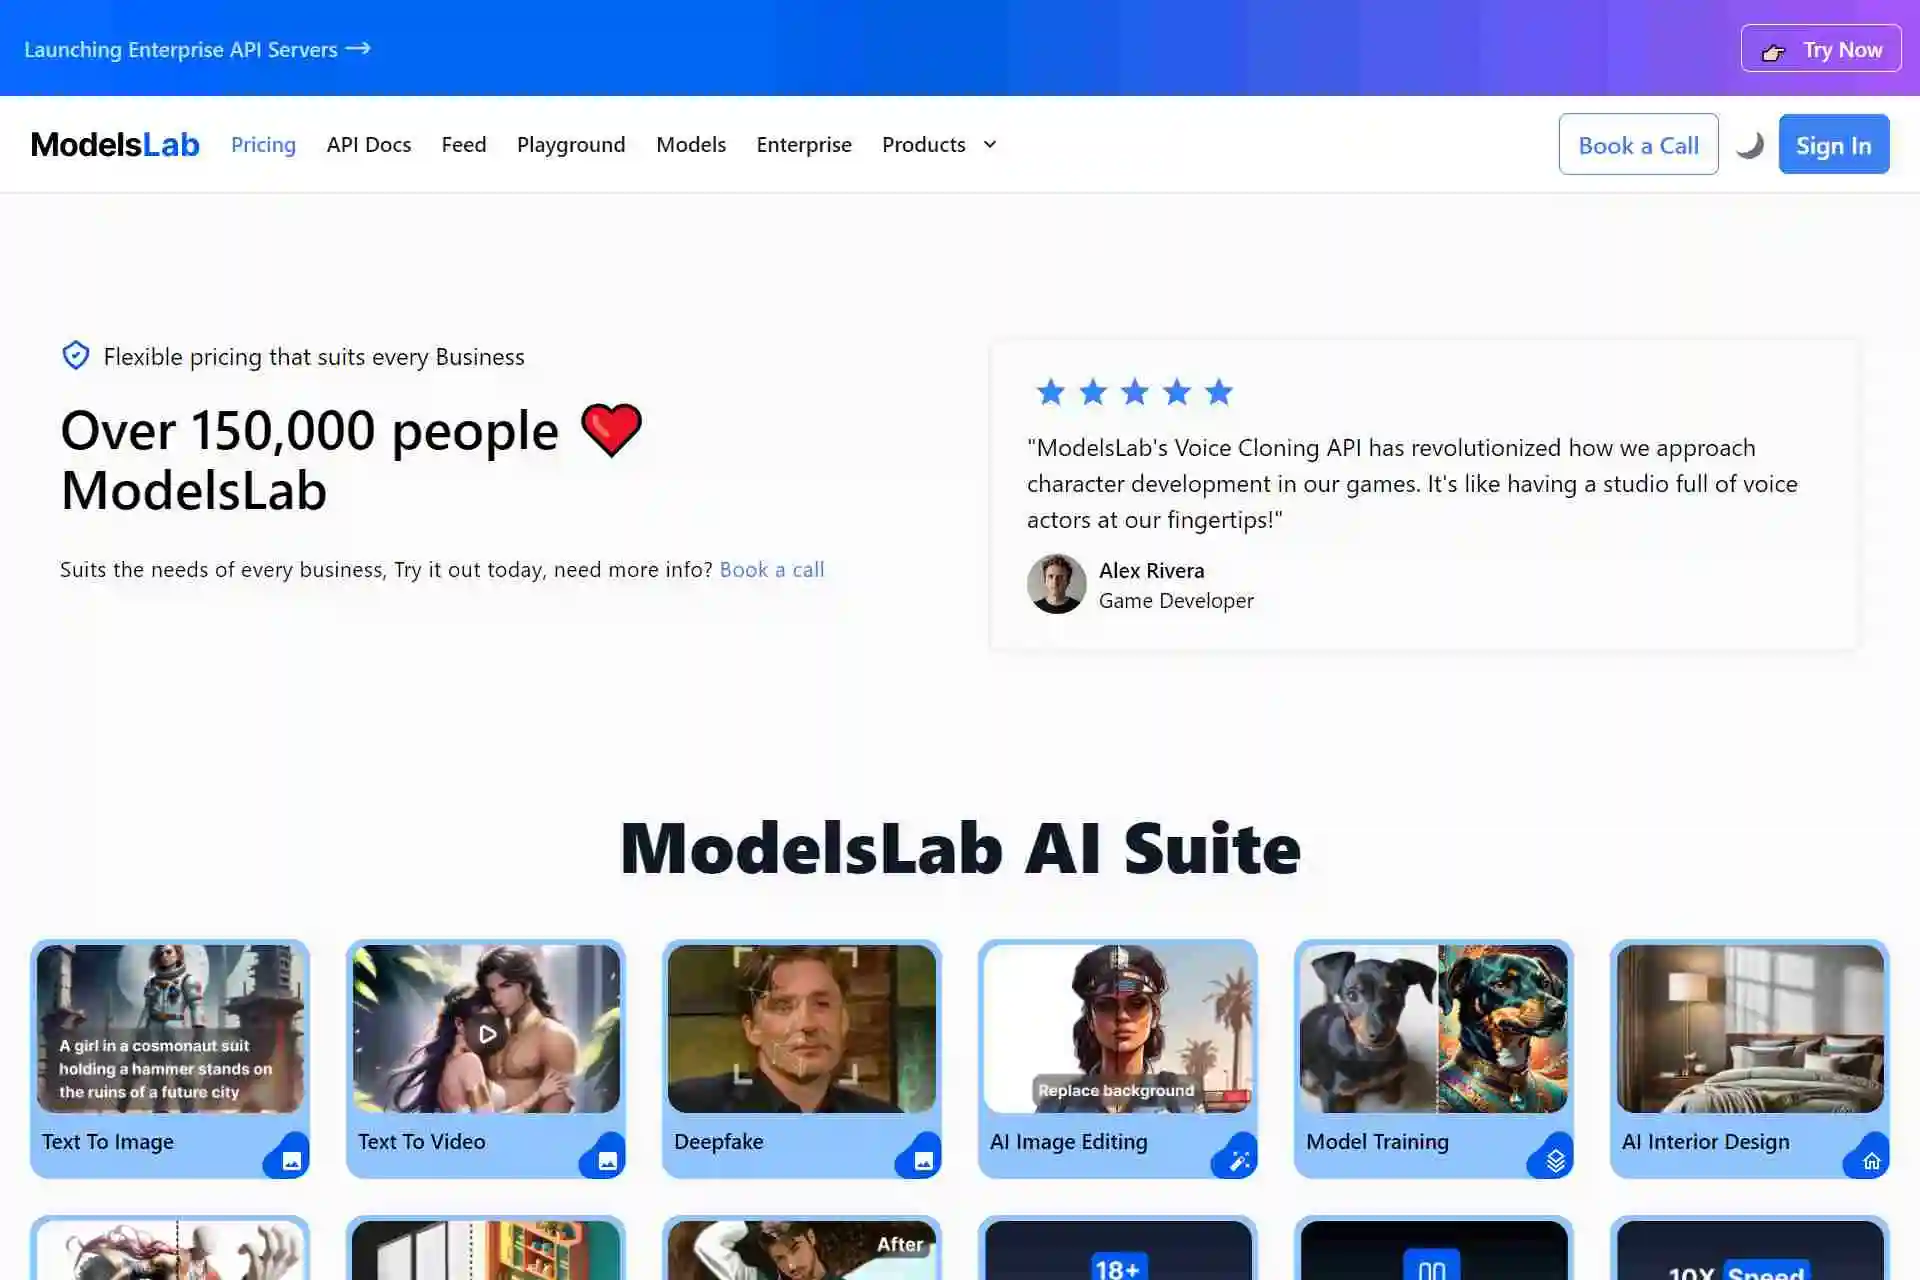This screenshot has width=1920, height=1280.
Task: Click the After labeled card thumbnail
Action: tap(802, 1251)
